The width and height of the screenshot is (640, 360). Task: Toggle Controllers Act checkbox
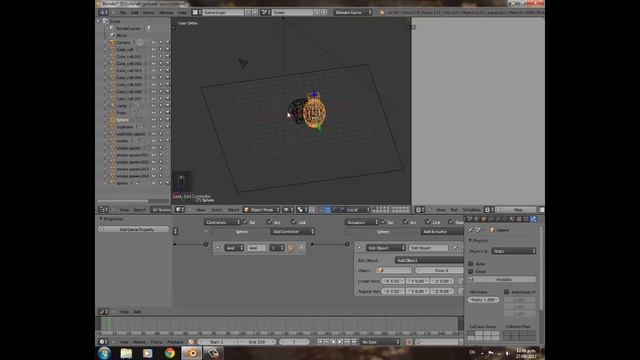[269, 222]
